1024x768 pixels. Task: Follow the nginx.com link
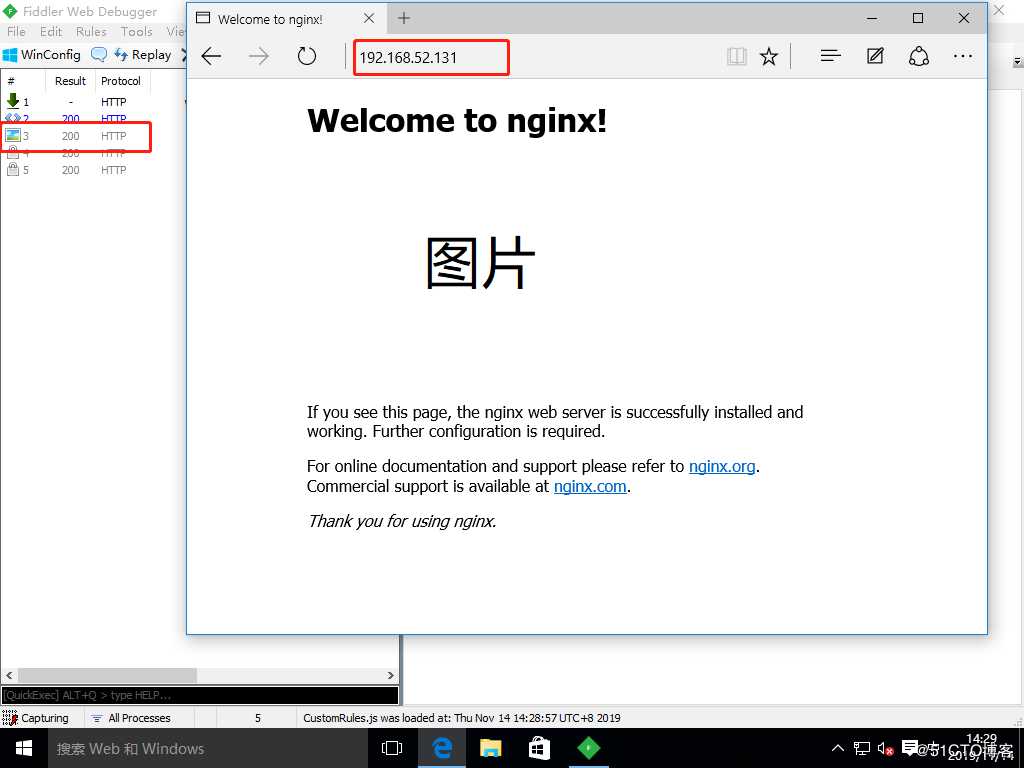[590, 486]
